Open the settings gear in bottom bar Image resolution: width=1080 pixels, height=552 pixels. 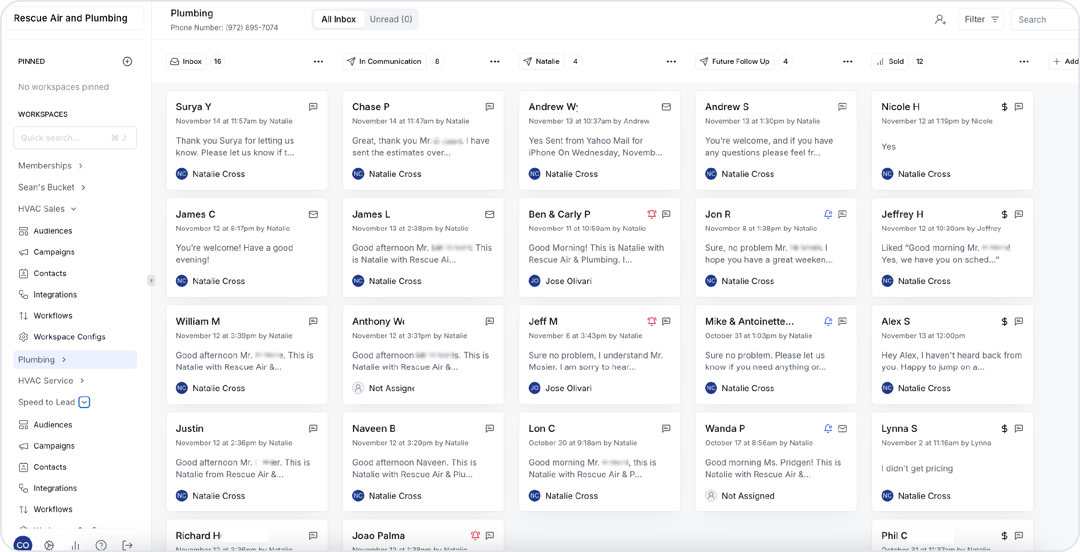[x=49, y=545]
